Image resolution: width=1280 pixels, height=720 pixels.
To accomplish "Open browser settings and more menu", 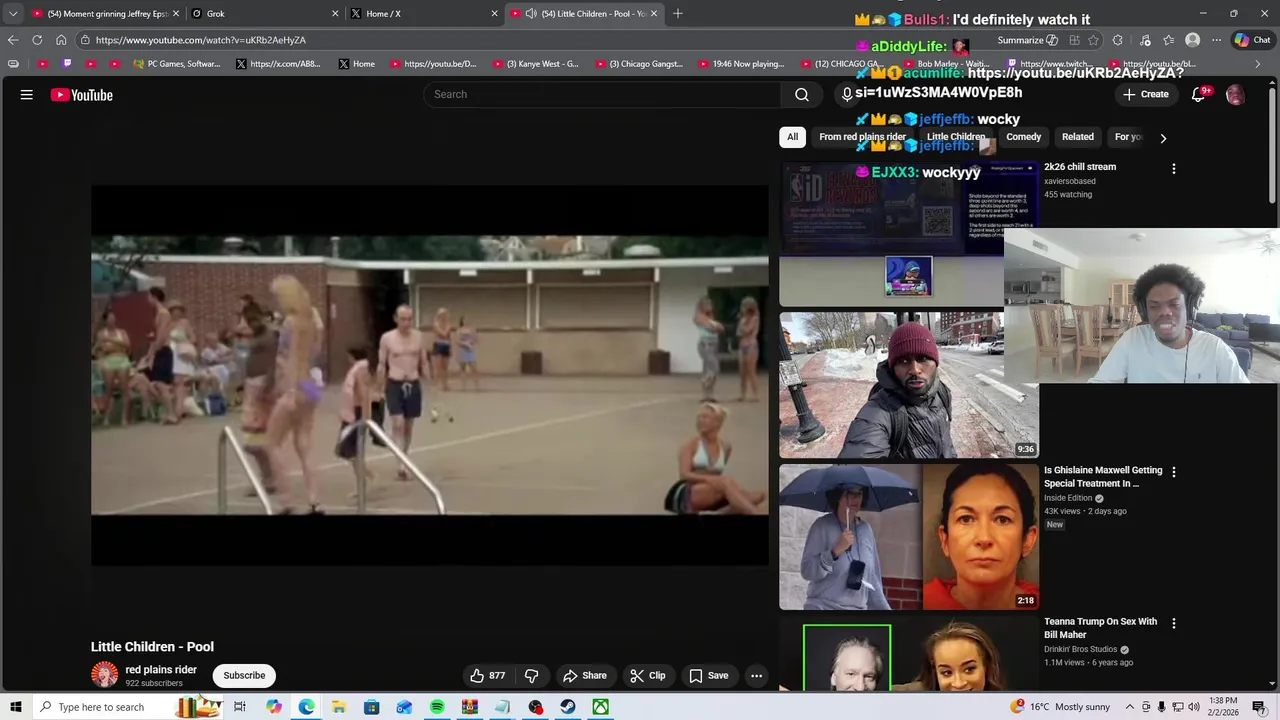I will [x=1216, y=40].
